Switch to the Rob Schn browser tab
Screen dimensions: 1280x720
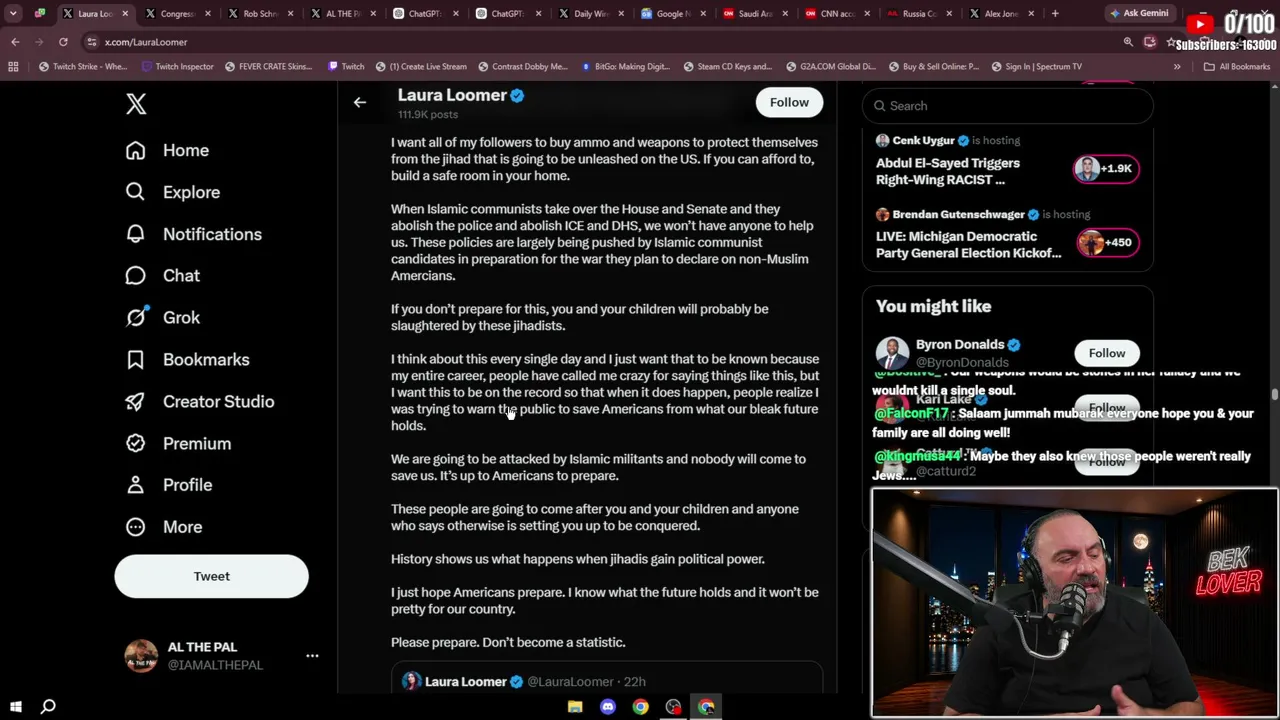point(261,14)
